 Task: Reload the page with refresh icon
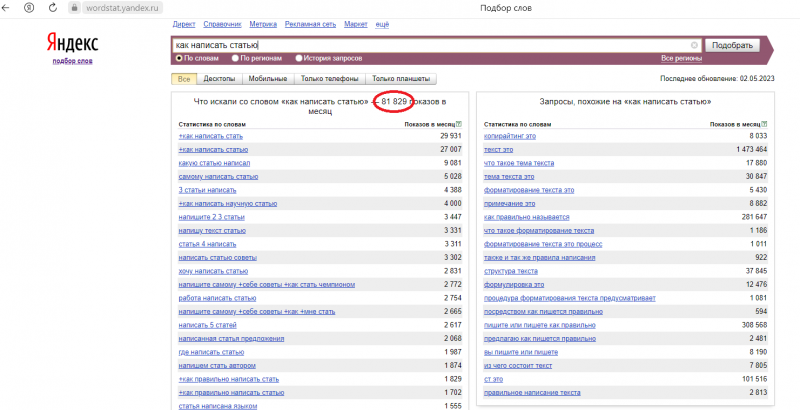coord(53,8)
